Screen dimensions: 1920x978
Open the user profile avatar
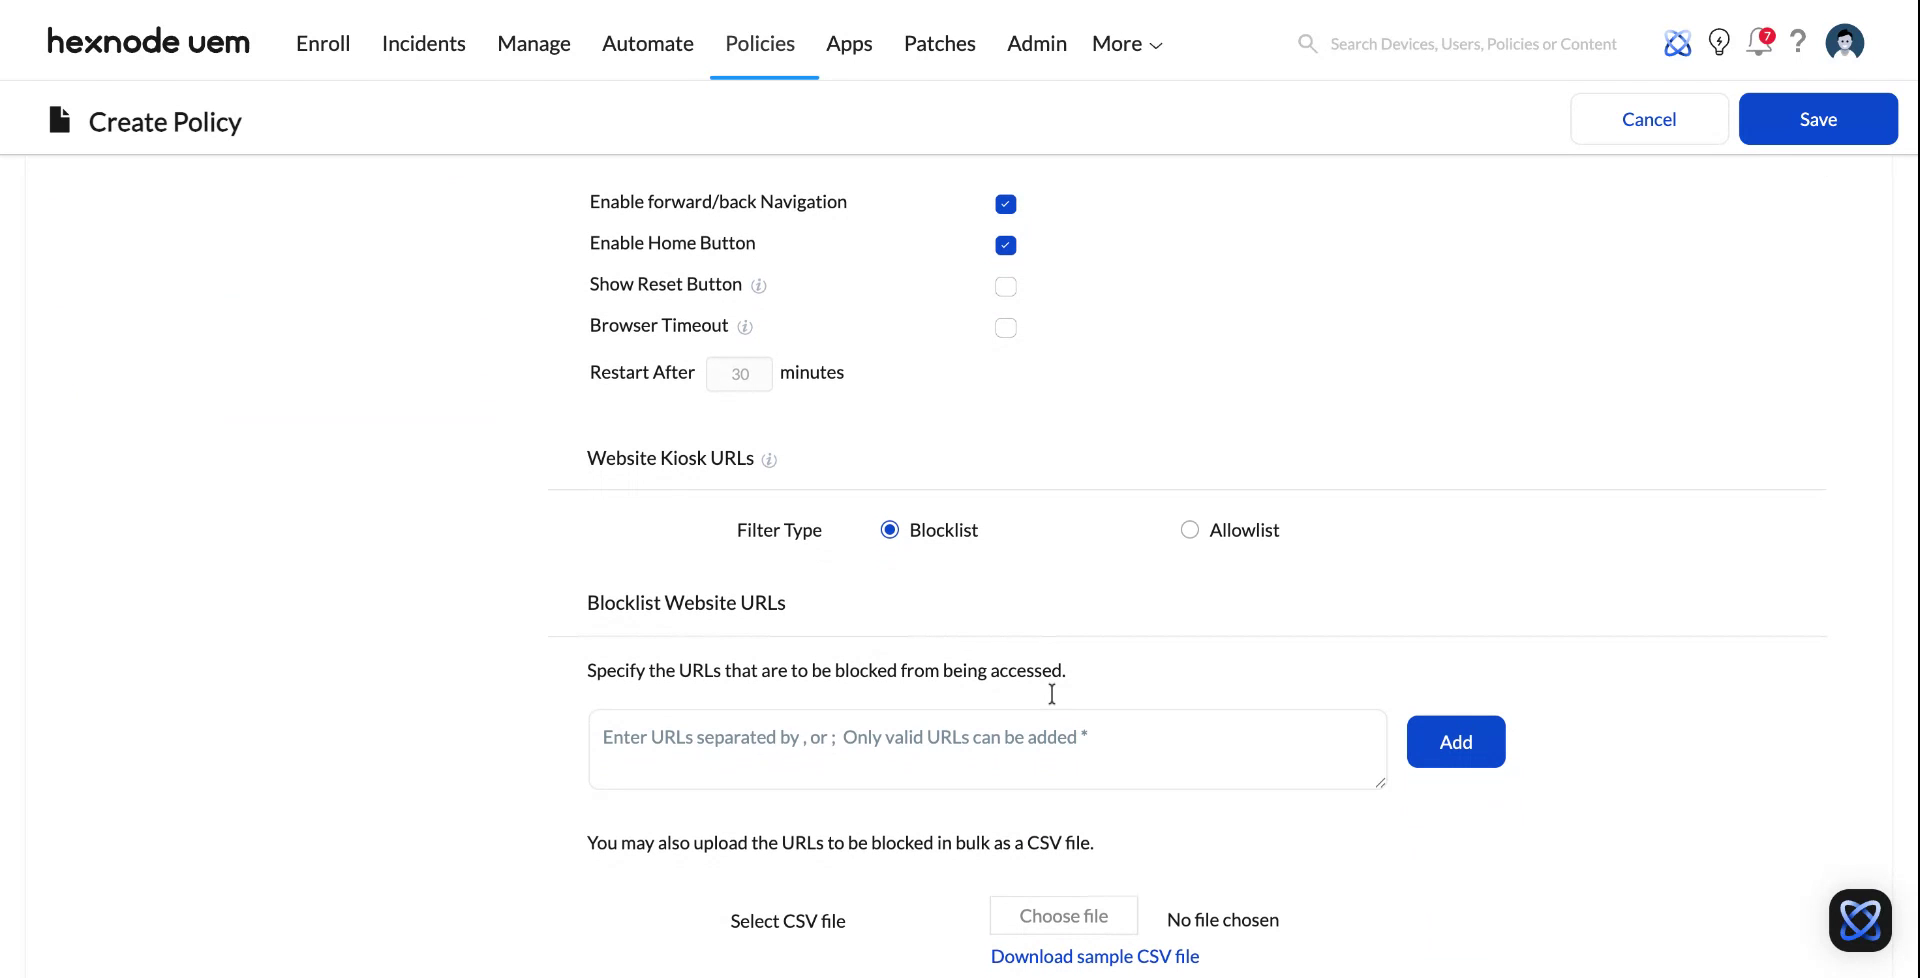click(x=1845, y=42)
